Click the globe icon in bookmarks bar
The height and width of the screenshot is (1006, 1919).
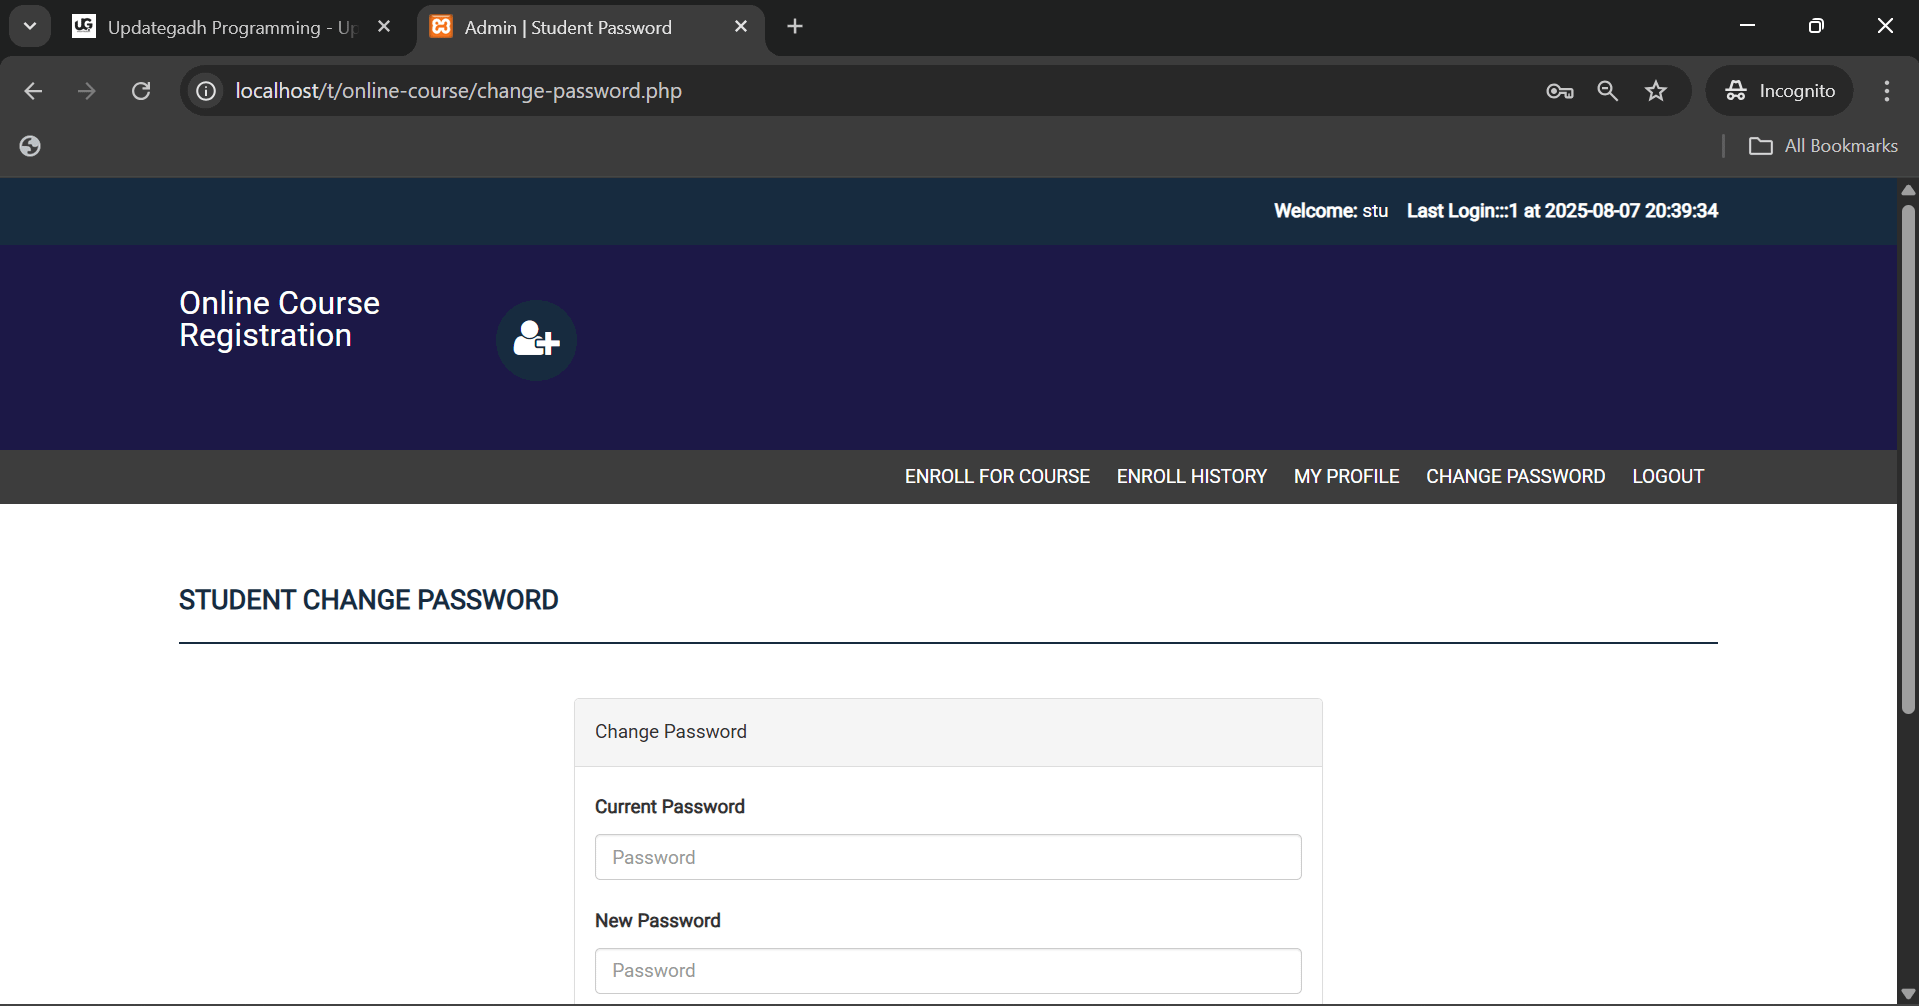(30, 146)
